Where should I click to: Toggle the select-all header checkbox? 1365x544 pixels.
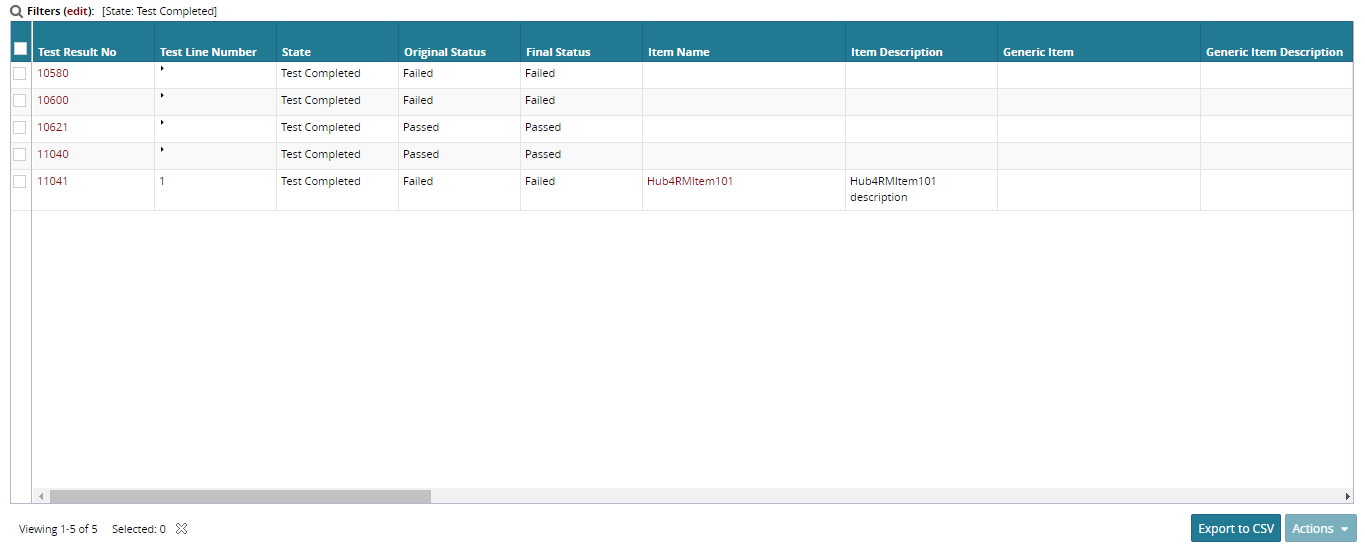[x=20, y=48]
